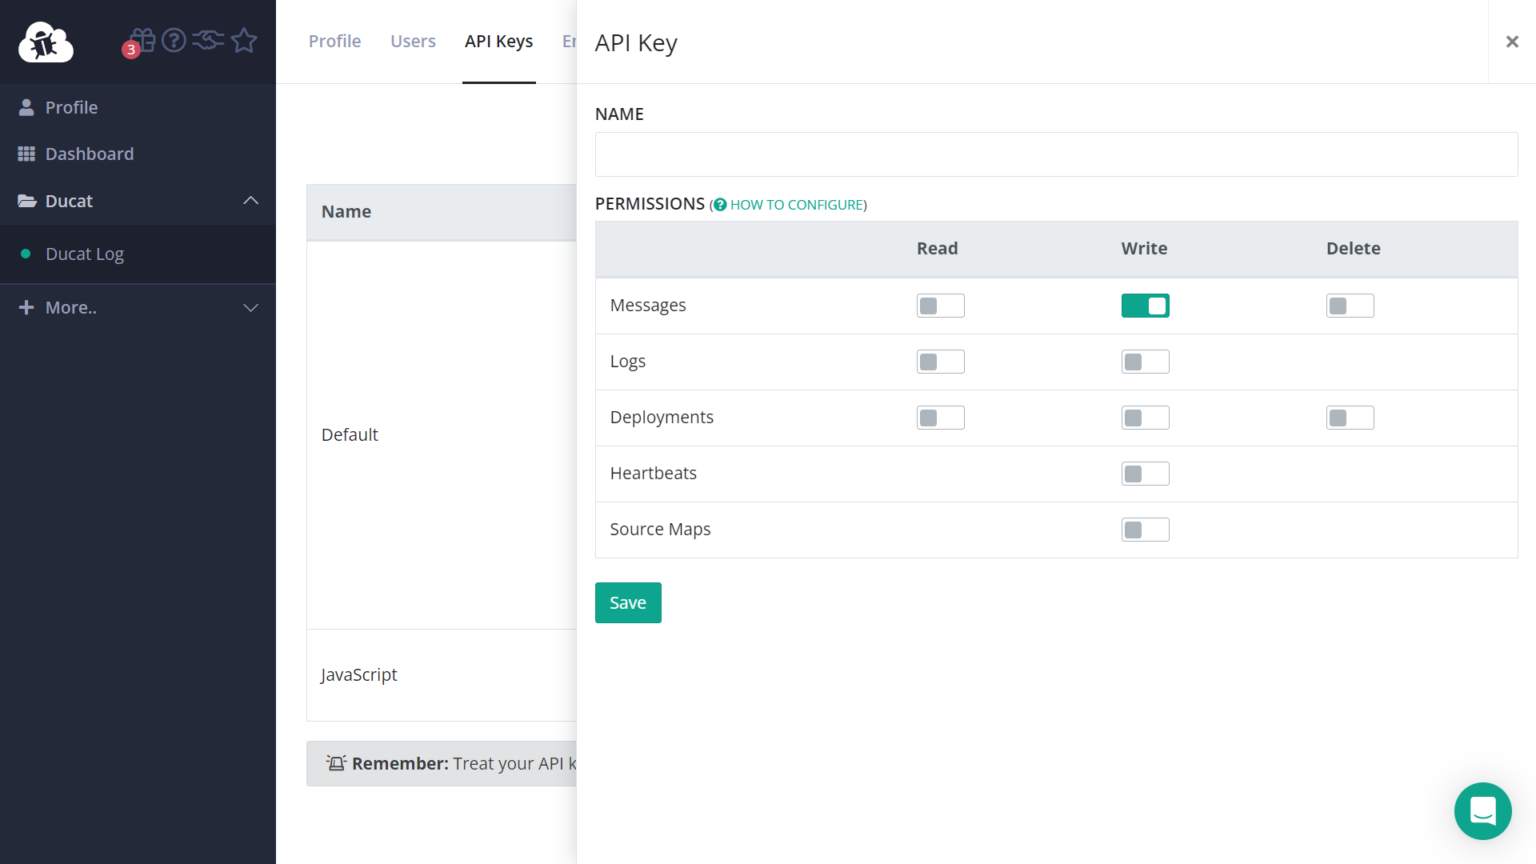Switch to the Profile tab
This screenshot has width=1536, height=864.
pos(334,41)
